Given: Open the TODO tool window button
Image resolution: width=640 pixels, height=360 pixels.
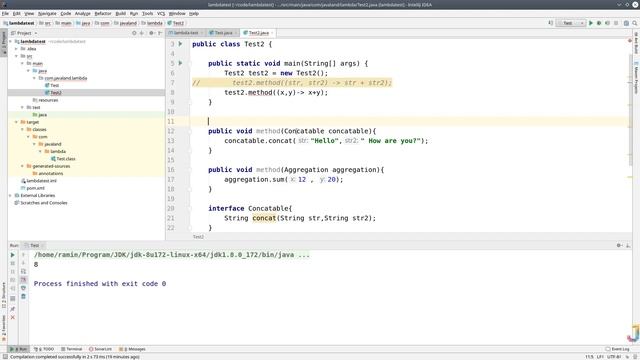Looking at the screenshot, I should tap(44, 349).
